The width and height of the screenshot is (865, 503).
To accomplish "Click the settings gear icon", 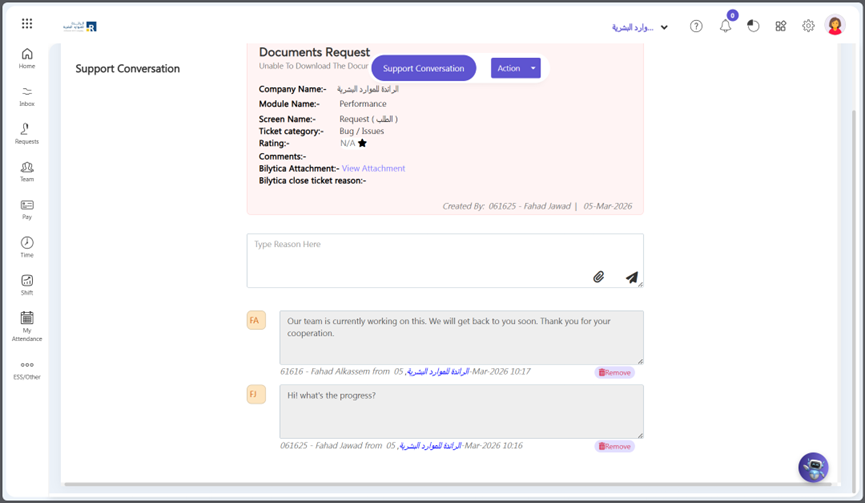I will 808,26.
